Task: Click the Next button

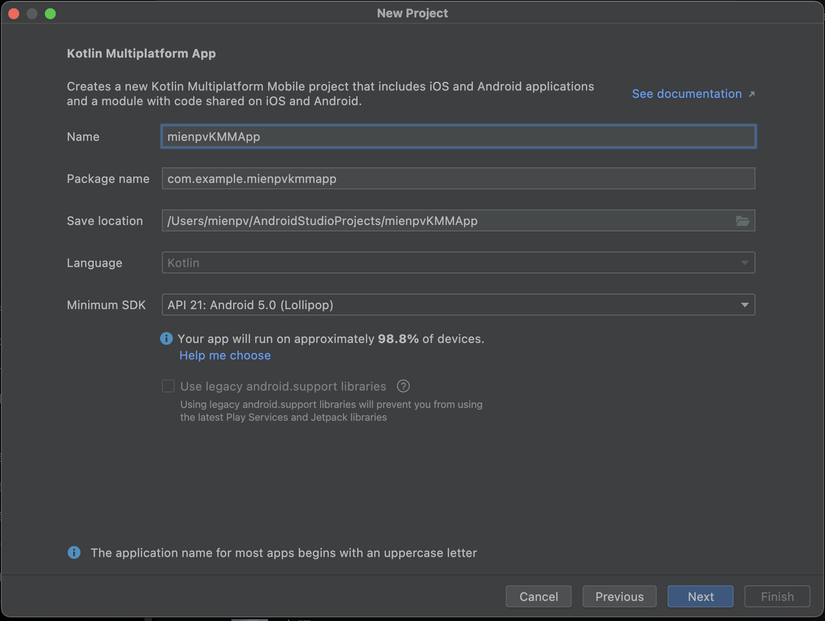Action: click(x=700, y=596)
